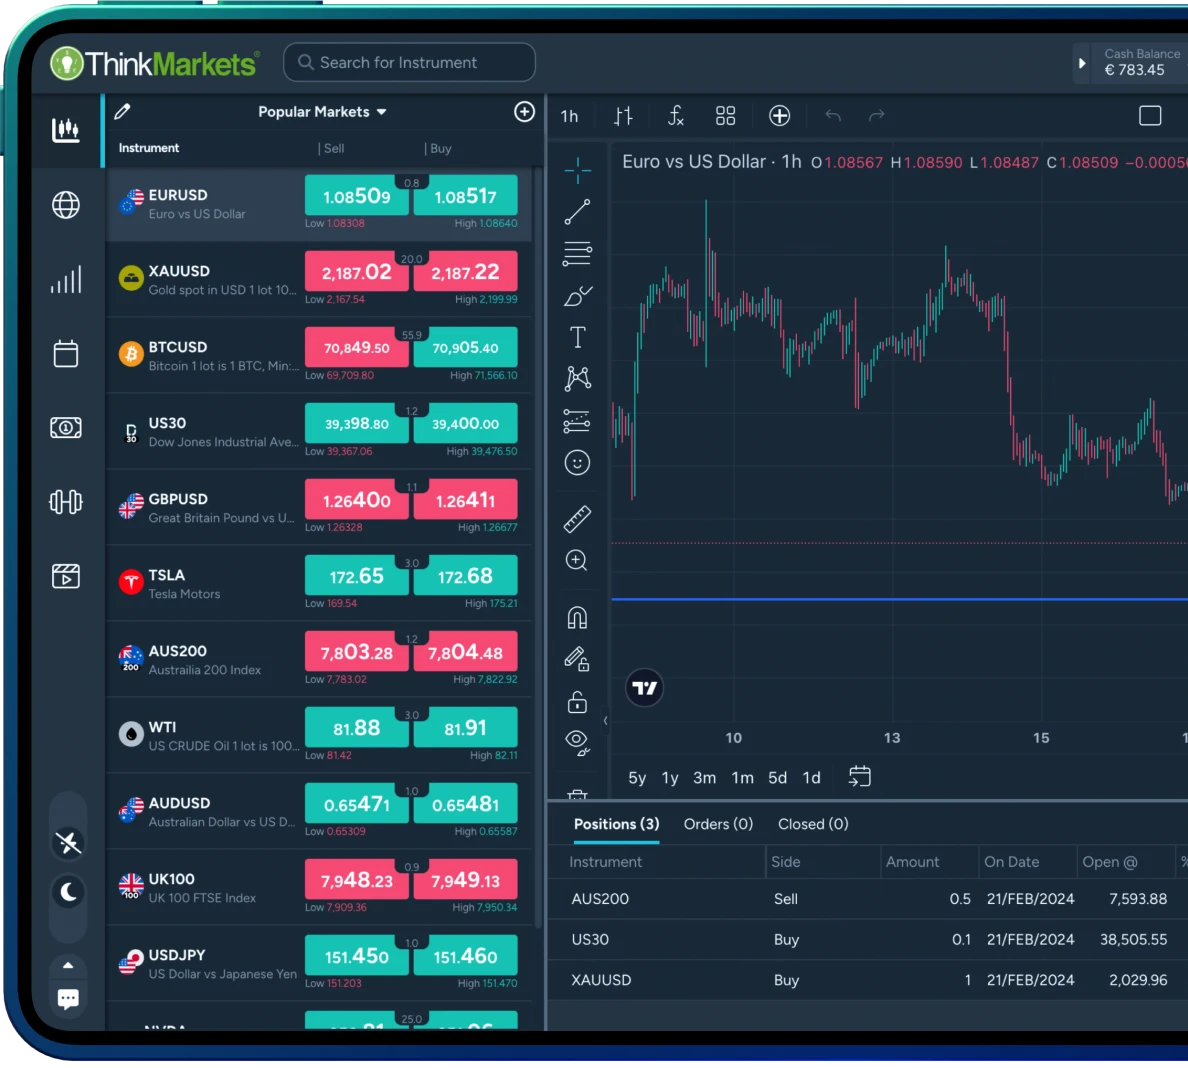Select the XABCD pattern tool
The height and width of the screenshot is (1068, 1188).
click(577, 378)
